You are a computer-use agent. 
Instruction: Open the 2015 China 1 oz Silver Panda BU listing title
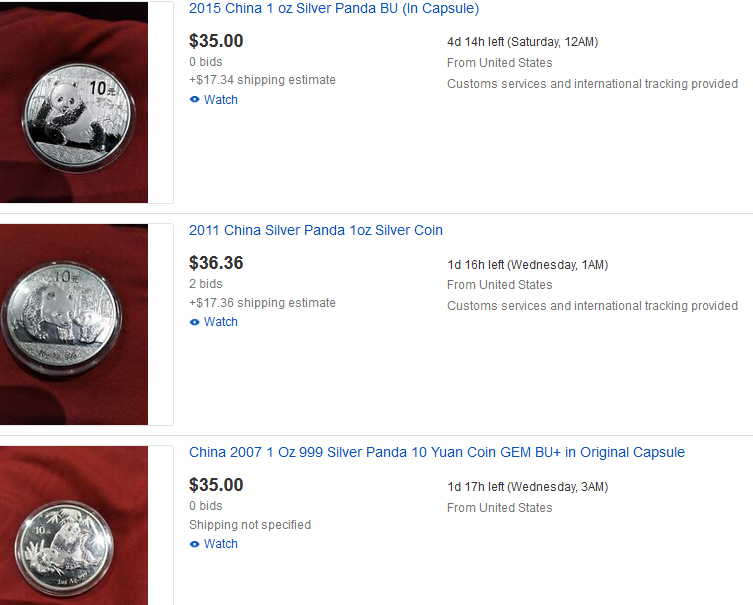coord(333,9)
